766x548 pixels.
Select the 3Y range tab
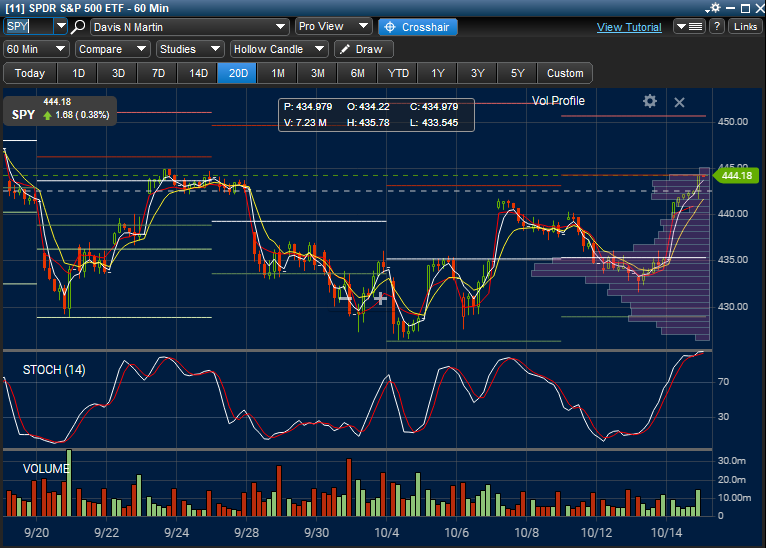[x=478, y=73]
